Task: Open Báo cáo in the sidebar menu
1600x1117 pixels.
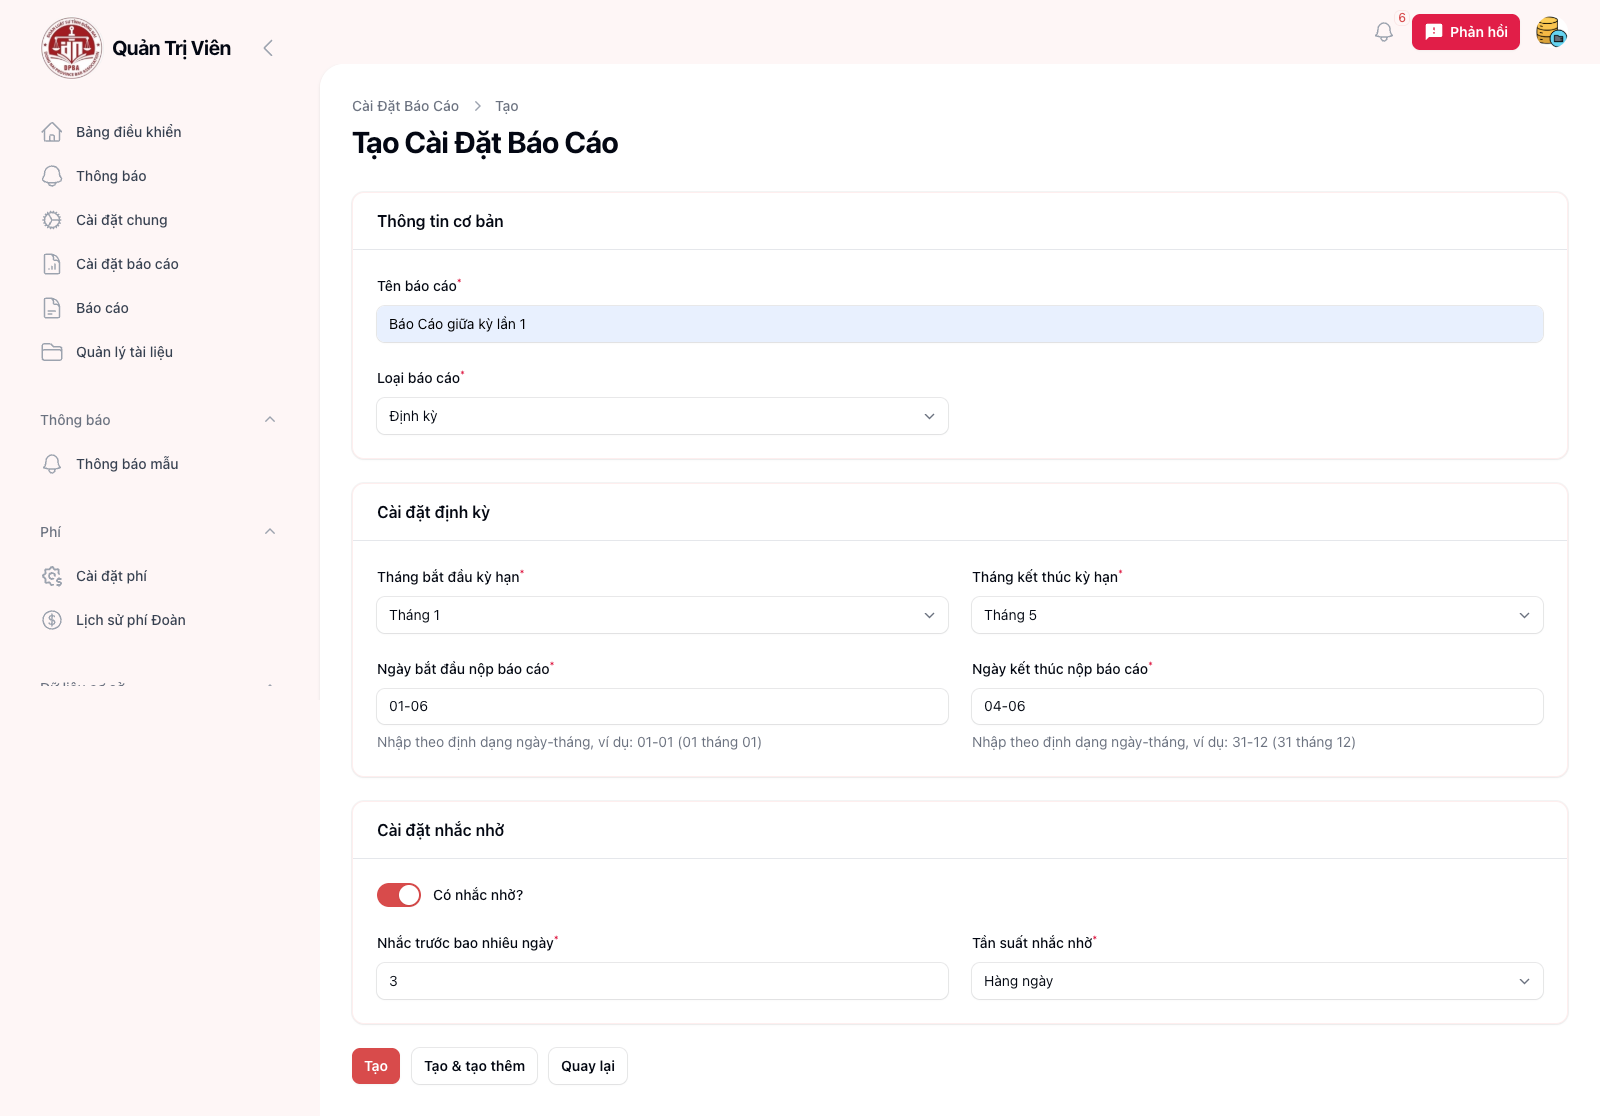Action: click(x=102, y=308)
